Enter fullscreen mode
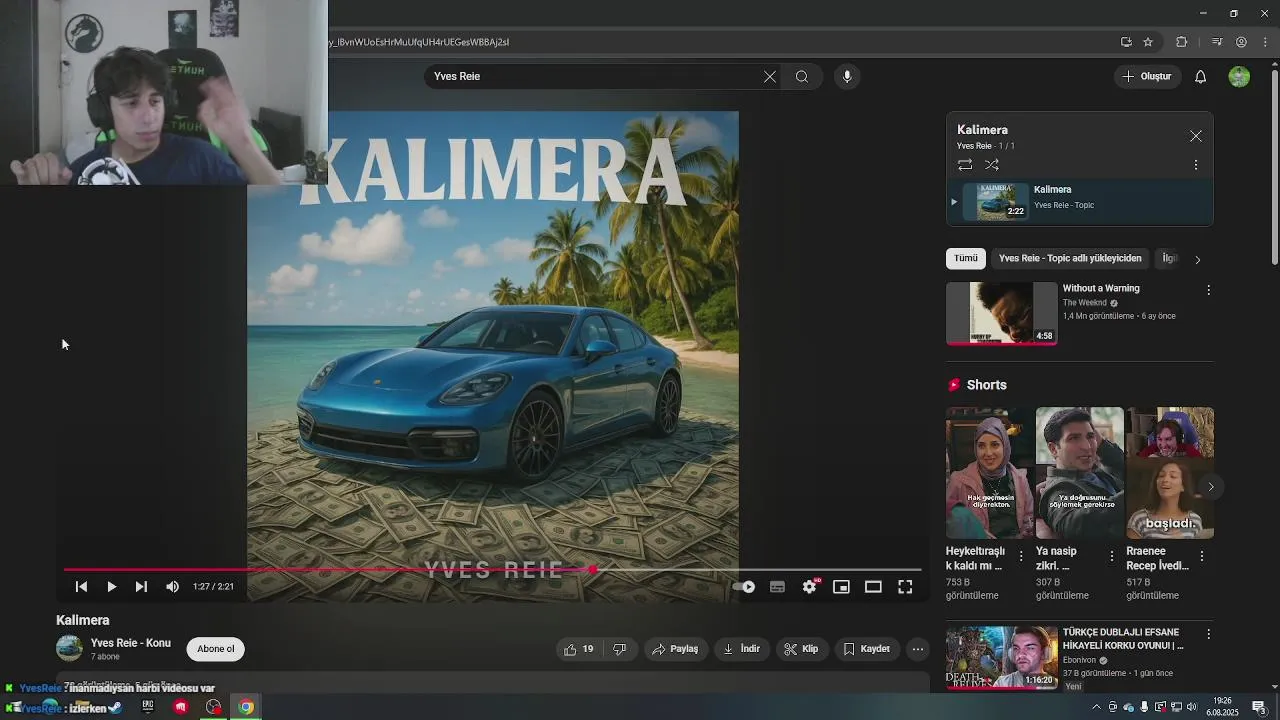The height and width of the screenshot is (720, 1280). 905,587
